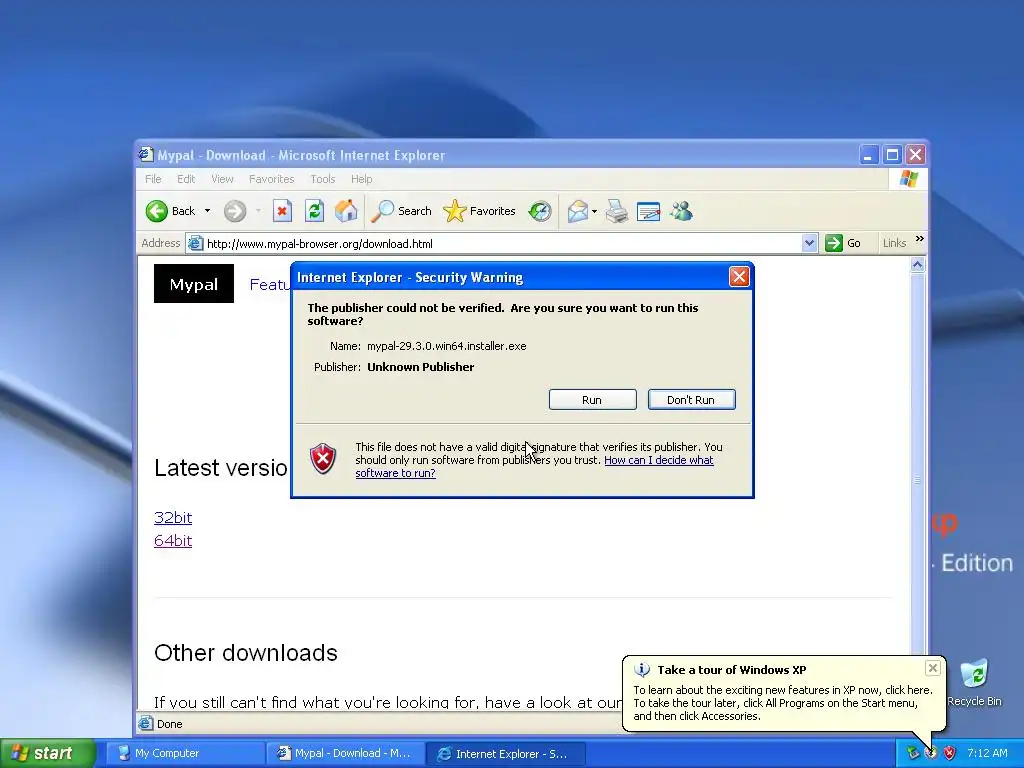This screenshot has height=768, width=1024.
Task: Switch to My Computer taskbar button
Action: (x=184, y=753)
